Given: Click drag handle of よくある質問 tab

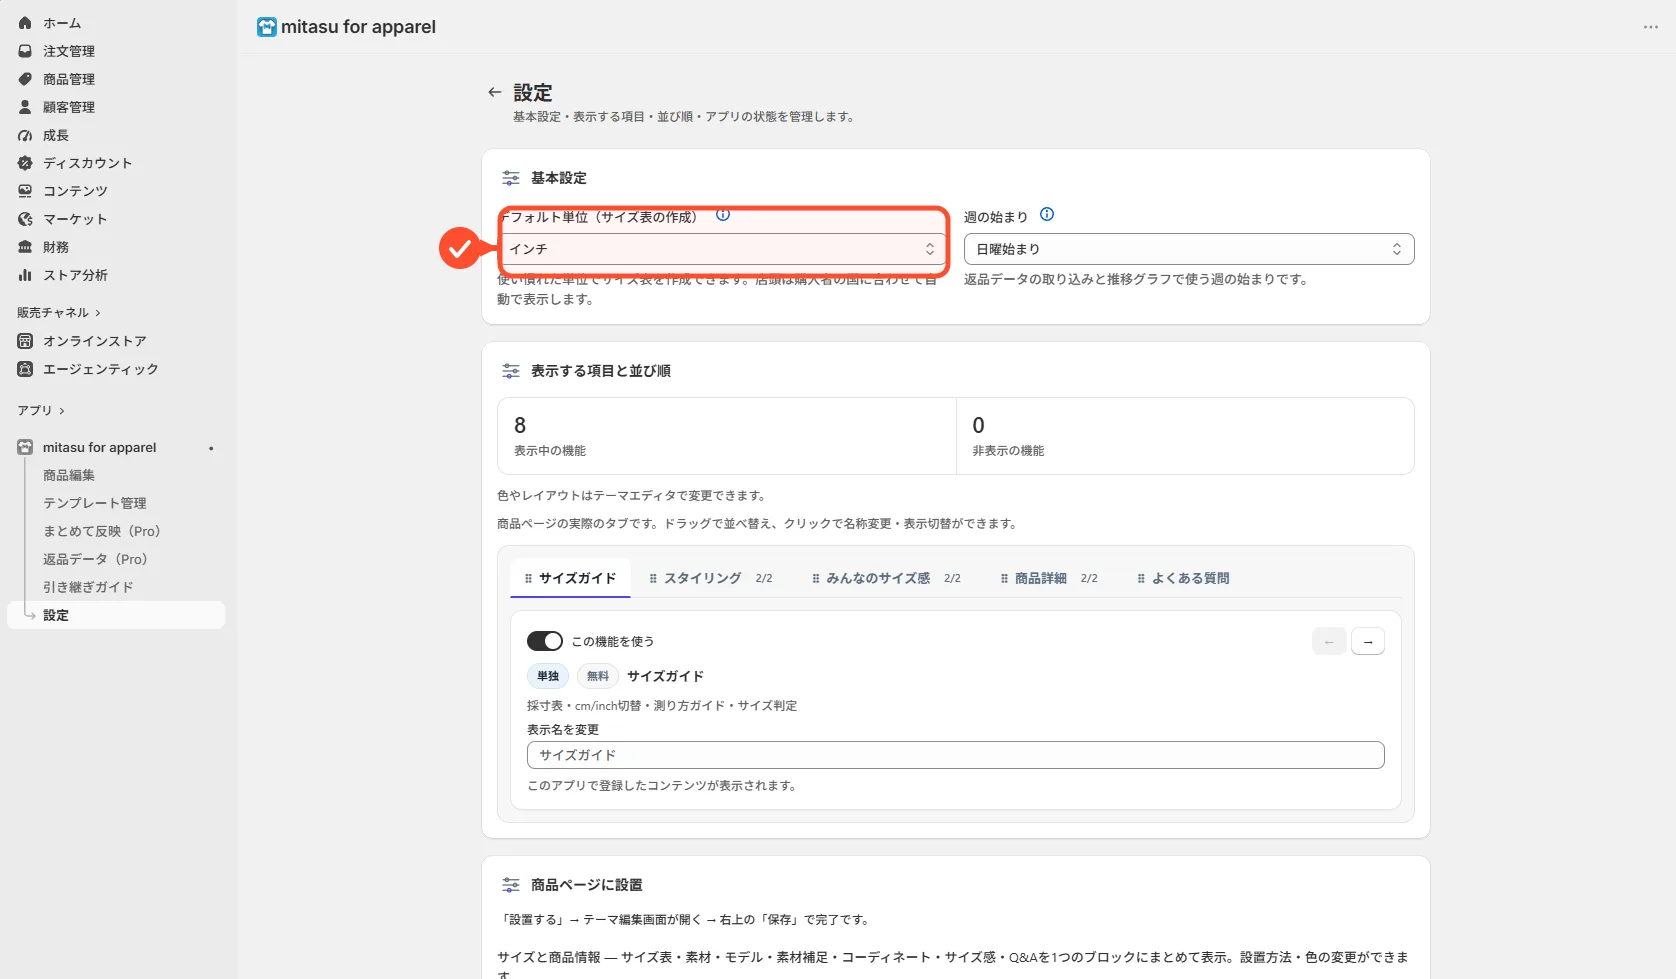Looking at the screenshot, I should point(1141,579).
